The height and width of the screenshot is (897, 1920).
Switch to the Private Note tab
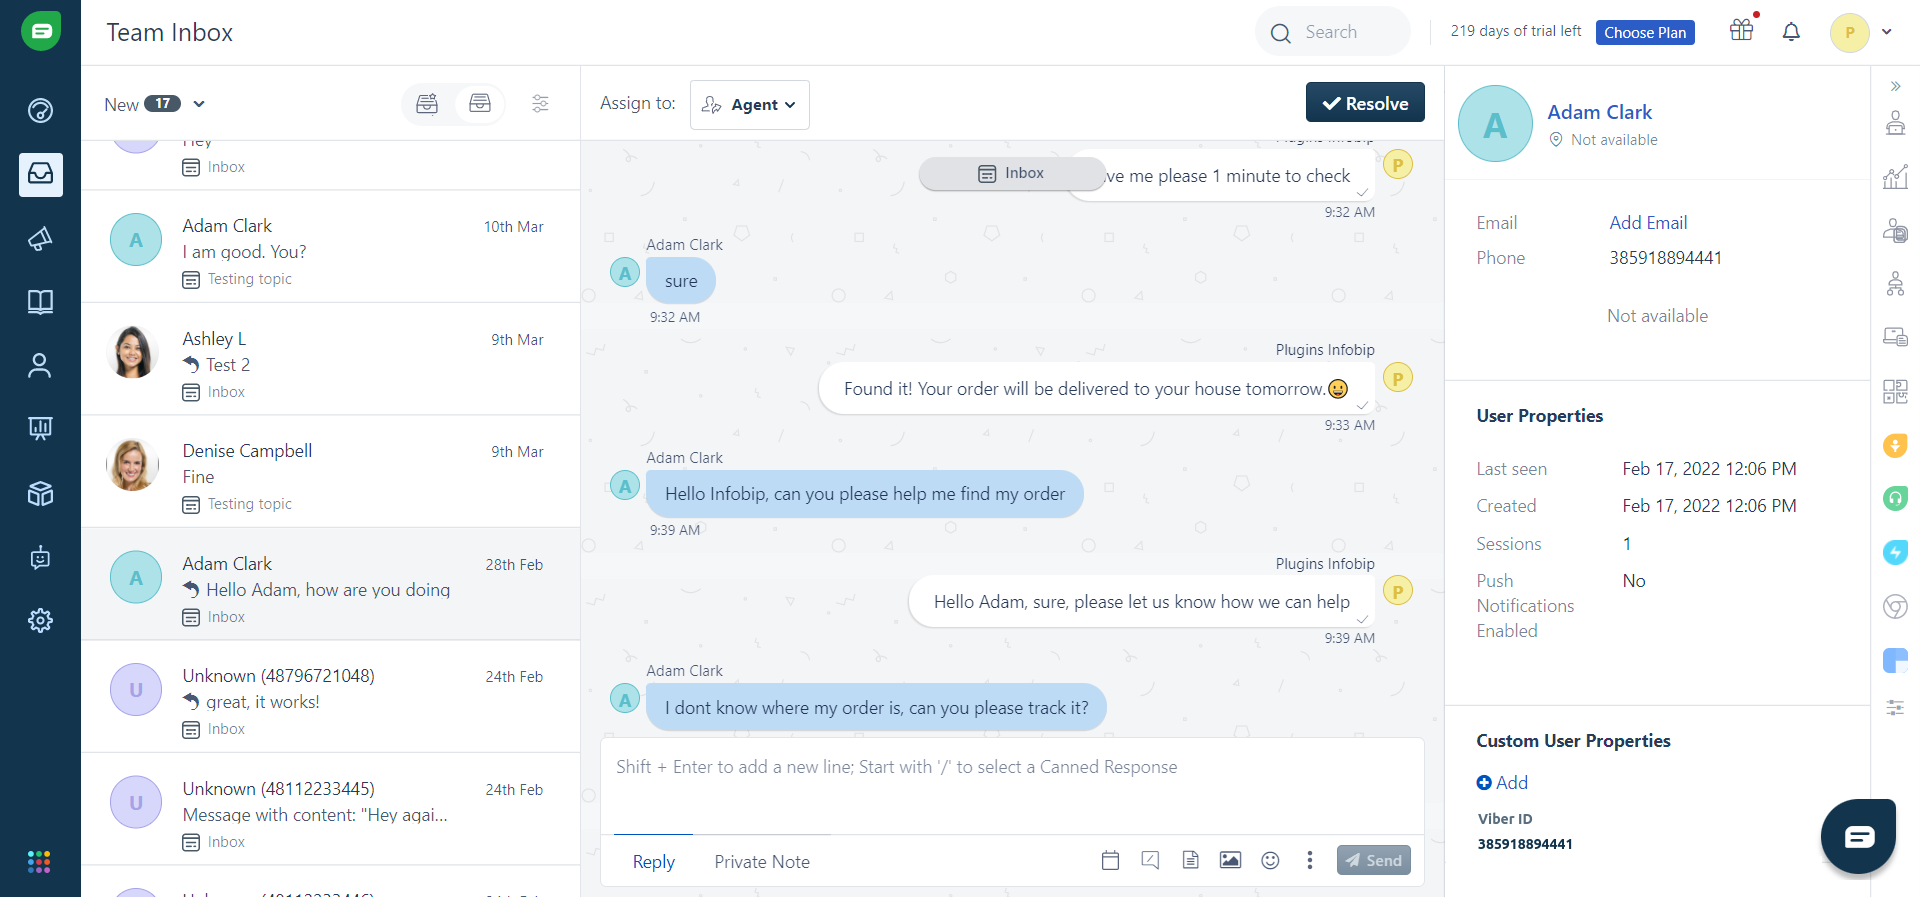[762, 862]
